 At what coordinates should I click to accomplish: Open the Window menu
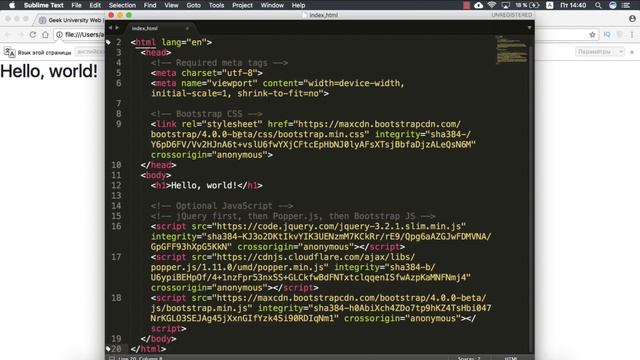tap(272, 5)
